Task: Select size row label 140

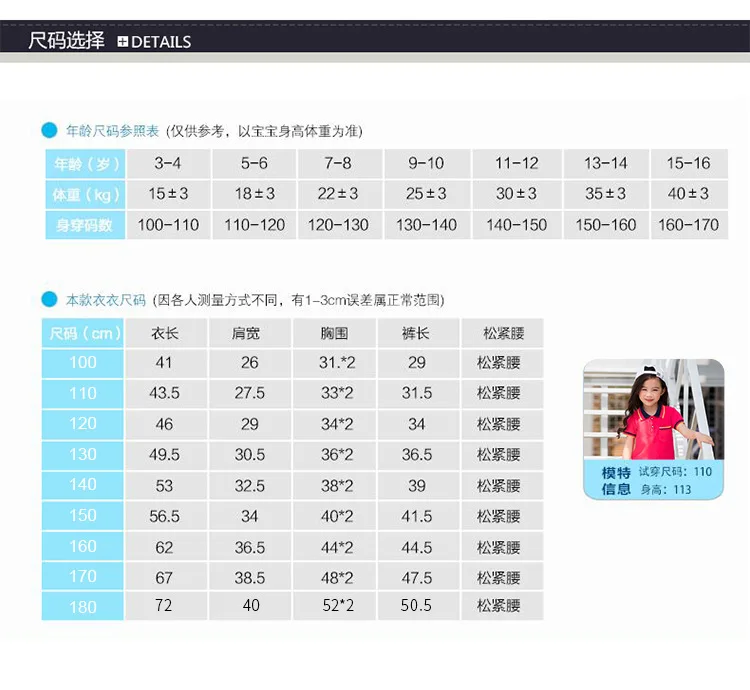Action: pyautogui.click(x=83, y=486)
